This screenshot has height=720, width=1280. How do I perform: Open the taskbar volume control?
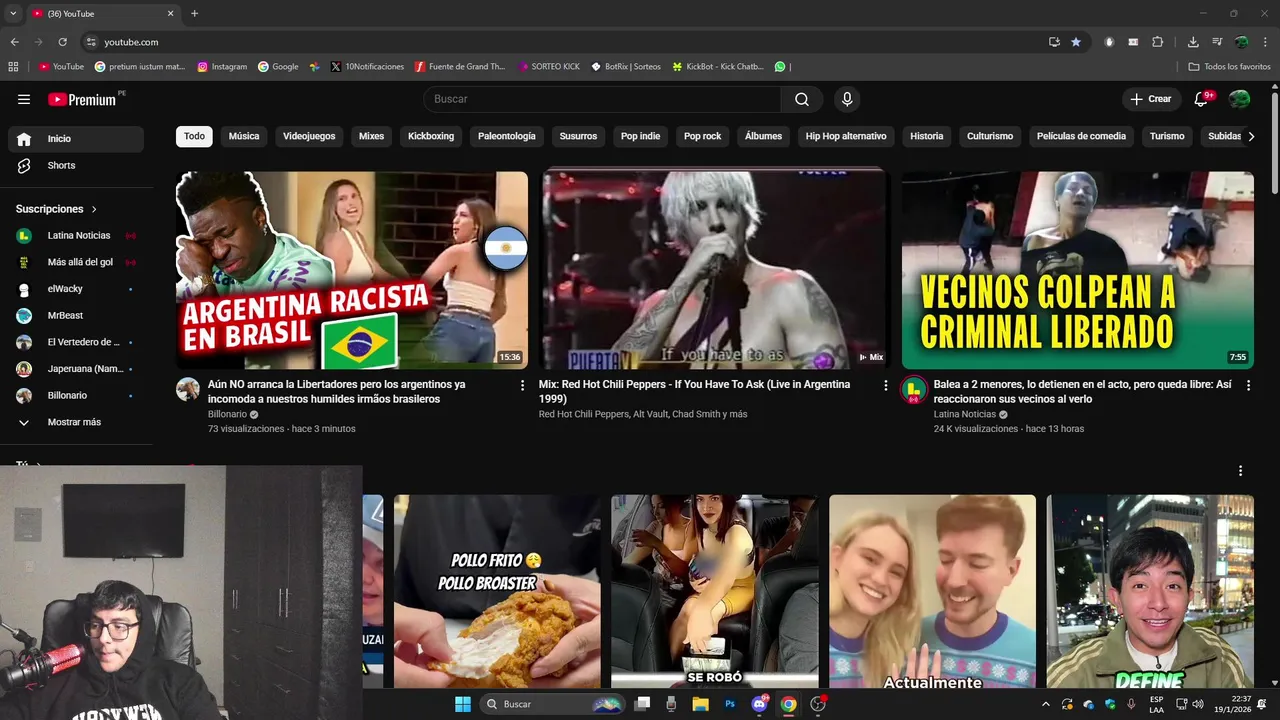pyautogui.click(x=1198, y=704)
